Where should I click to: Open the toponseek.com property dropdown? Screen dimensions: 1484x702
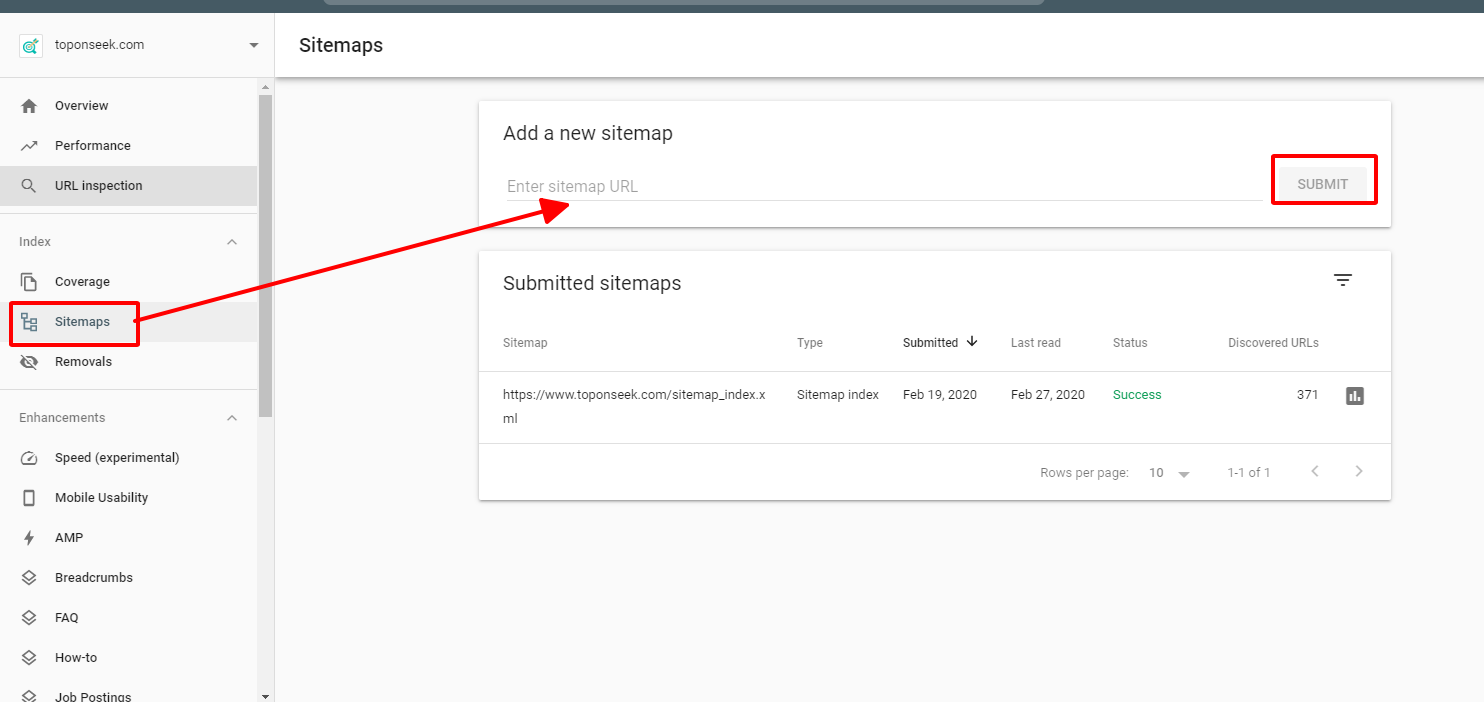254,45
